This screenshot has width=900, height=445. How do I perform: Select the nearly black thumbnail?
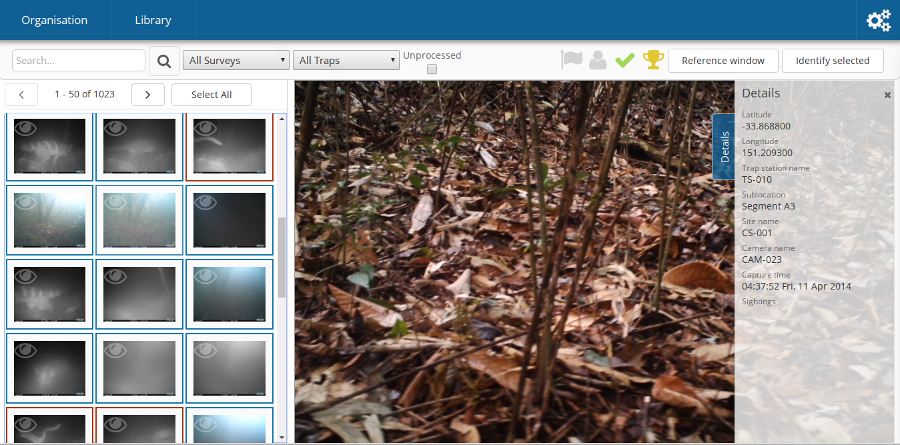pyautogui.click(x=230, y=220)
